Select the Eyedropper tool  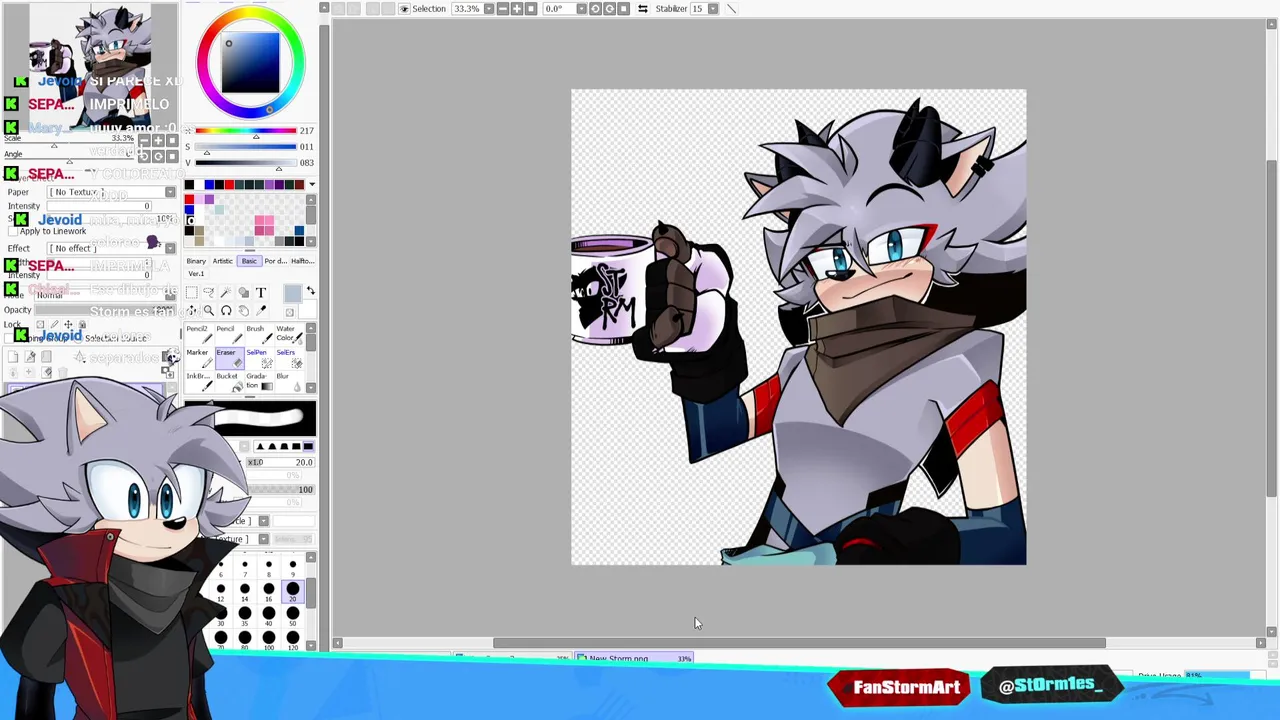261,311
